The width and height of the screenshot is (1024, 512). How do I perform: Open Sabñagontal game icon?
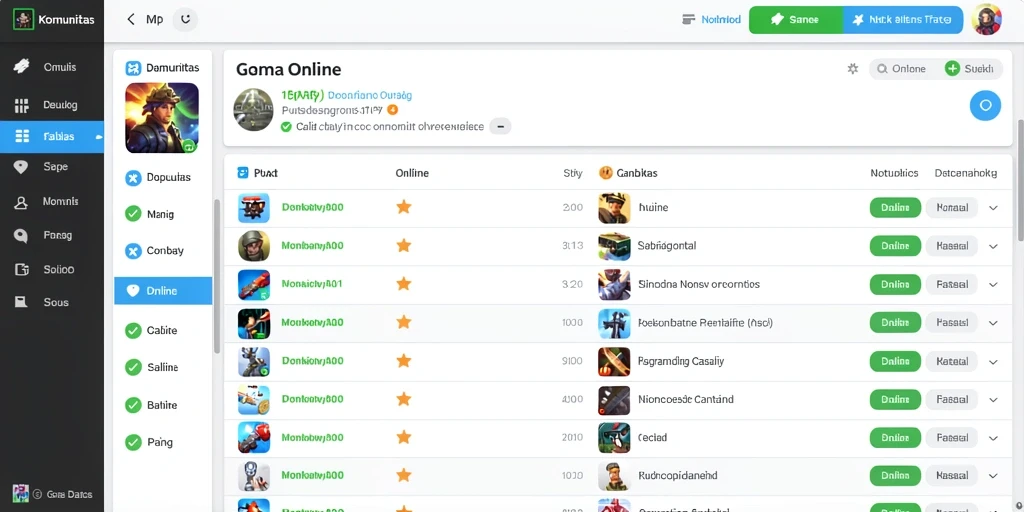pos(614,246)
